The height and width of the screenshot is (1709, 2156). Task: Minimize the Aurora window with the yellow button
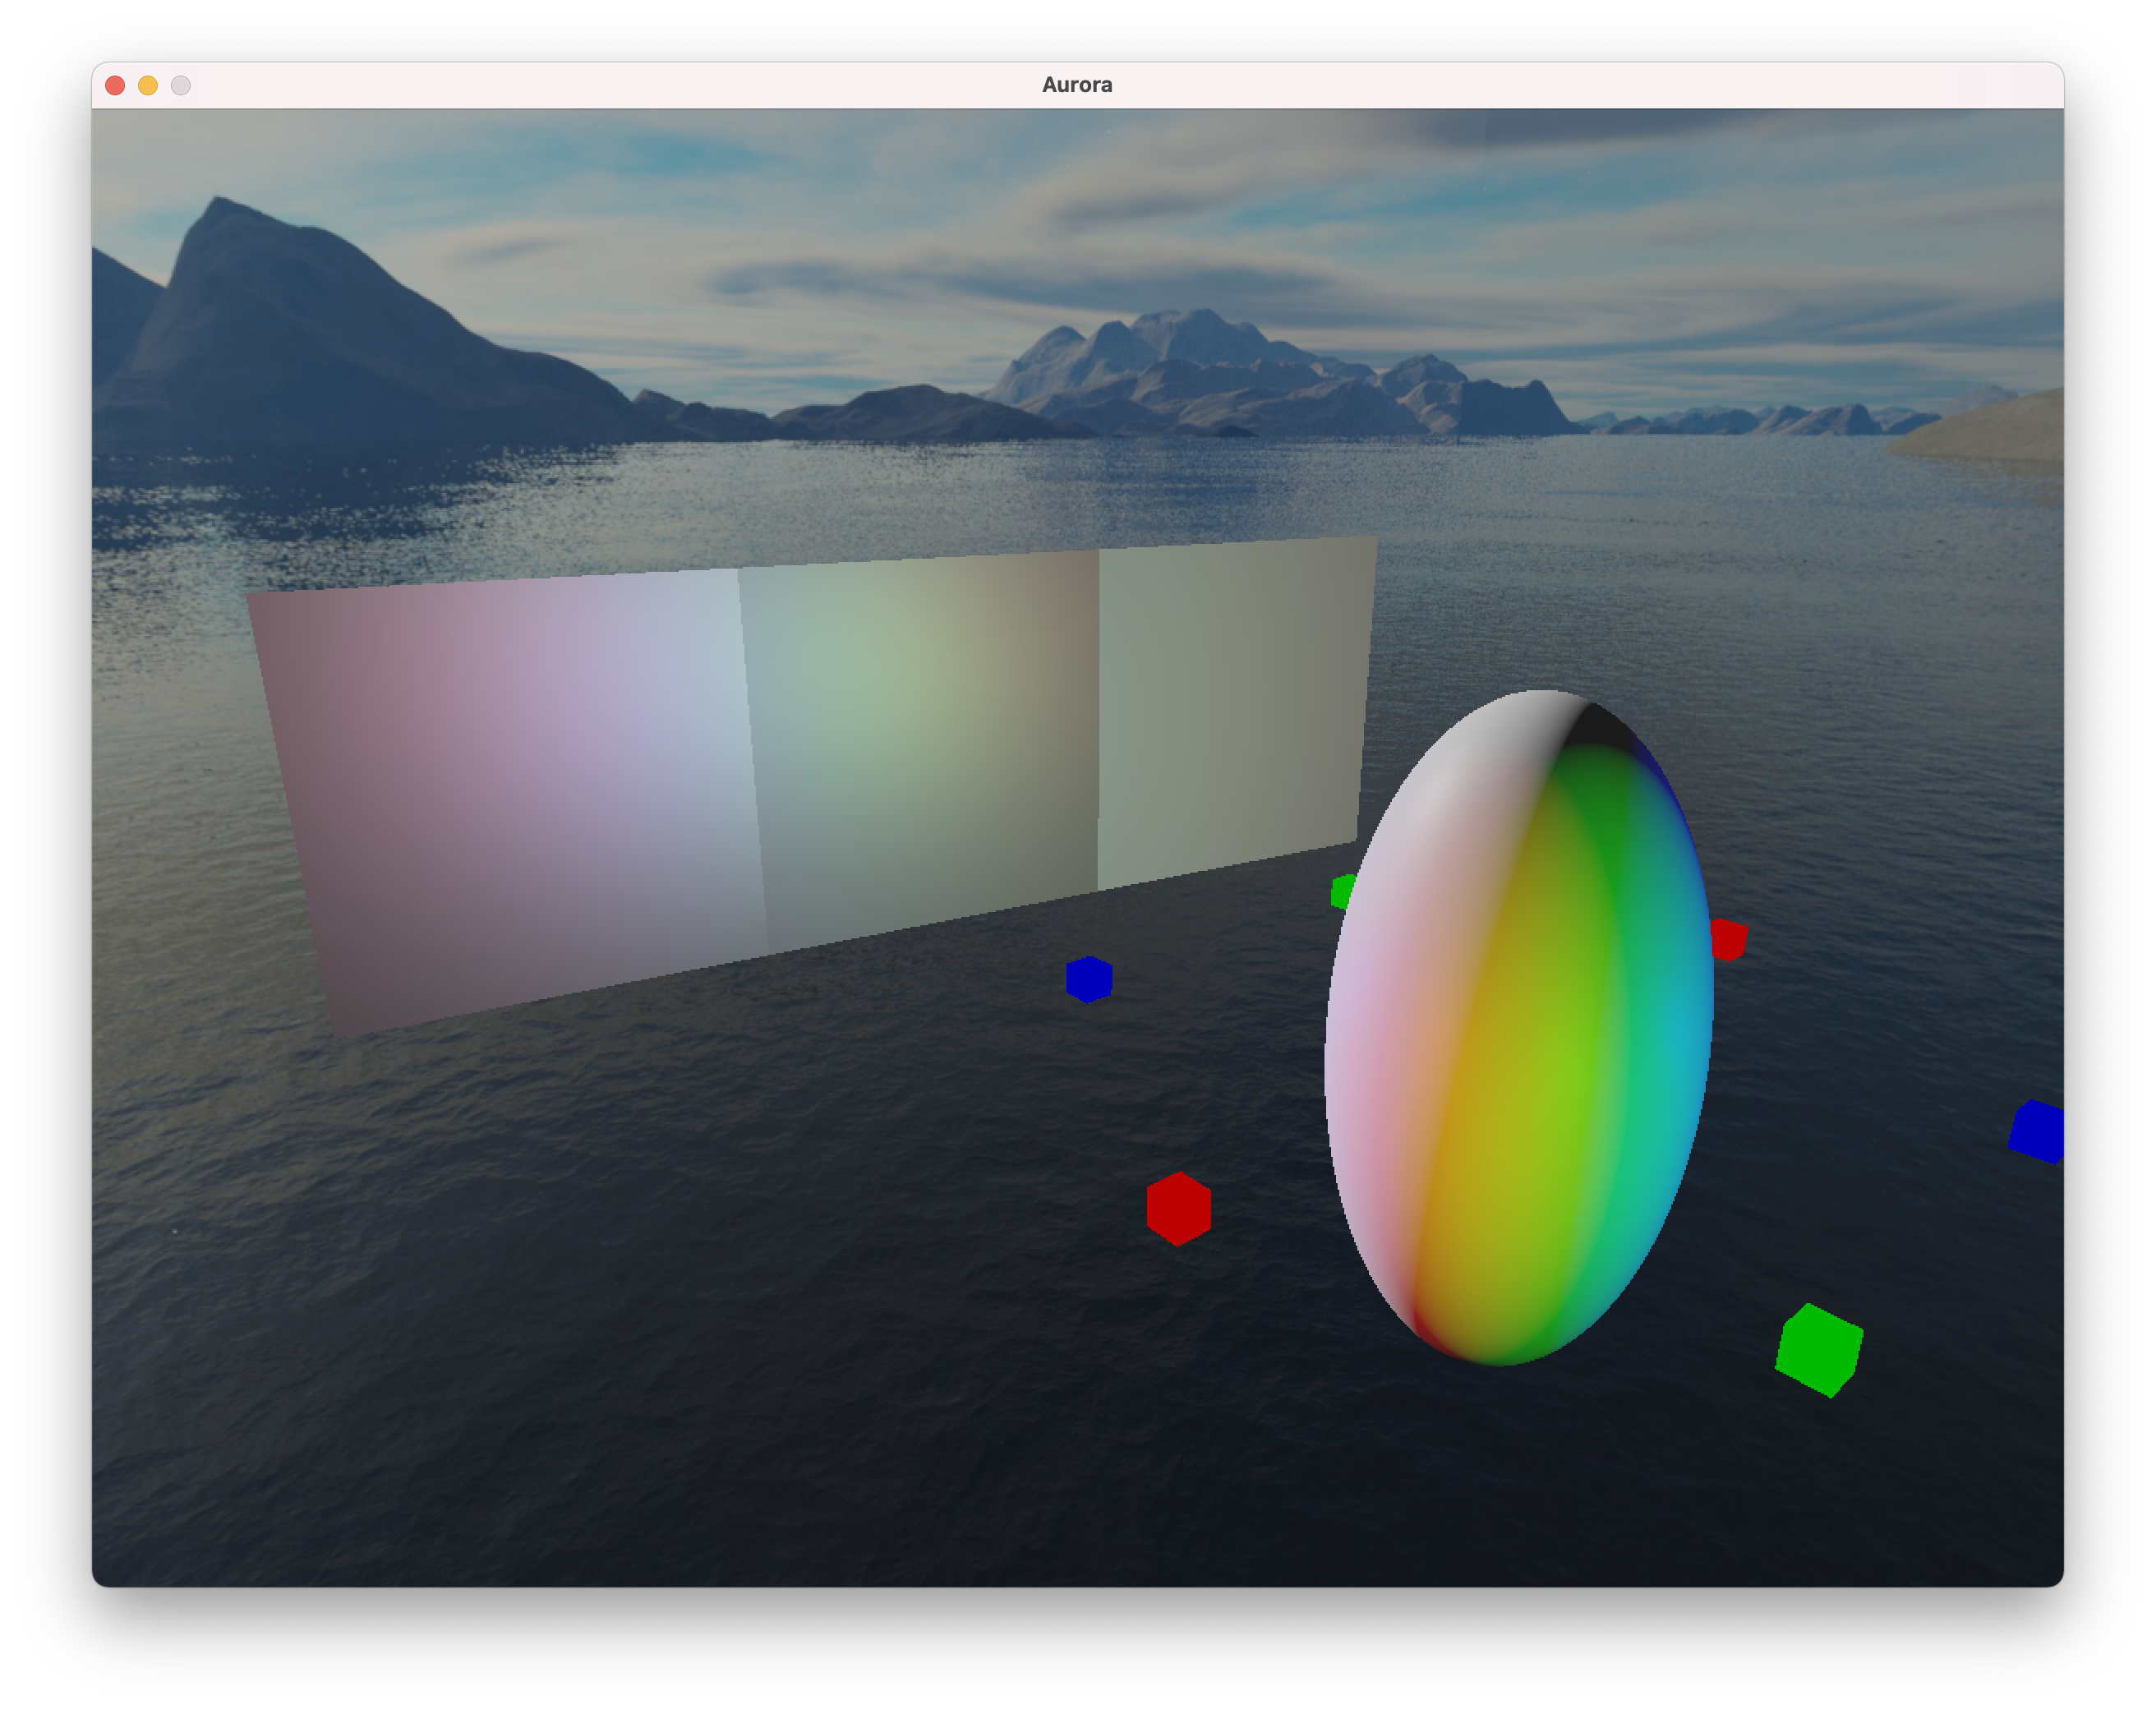pyautogui.click(x=148, y=86)
